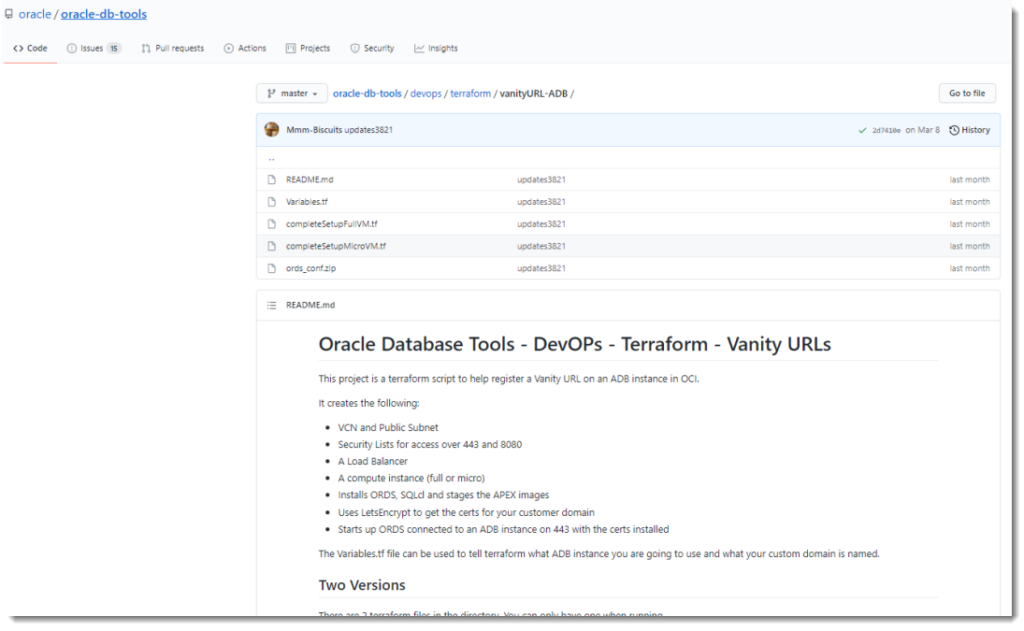
Task: Click the green commit status checkmark
Action: pos(862,130)
